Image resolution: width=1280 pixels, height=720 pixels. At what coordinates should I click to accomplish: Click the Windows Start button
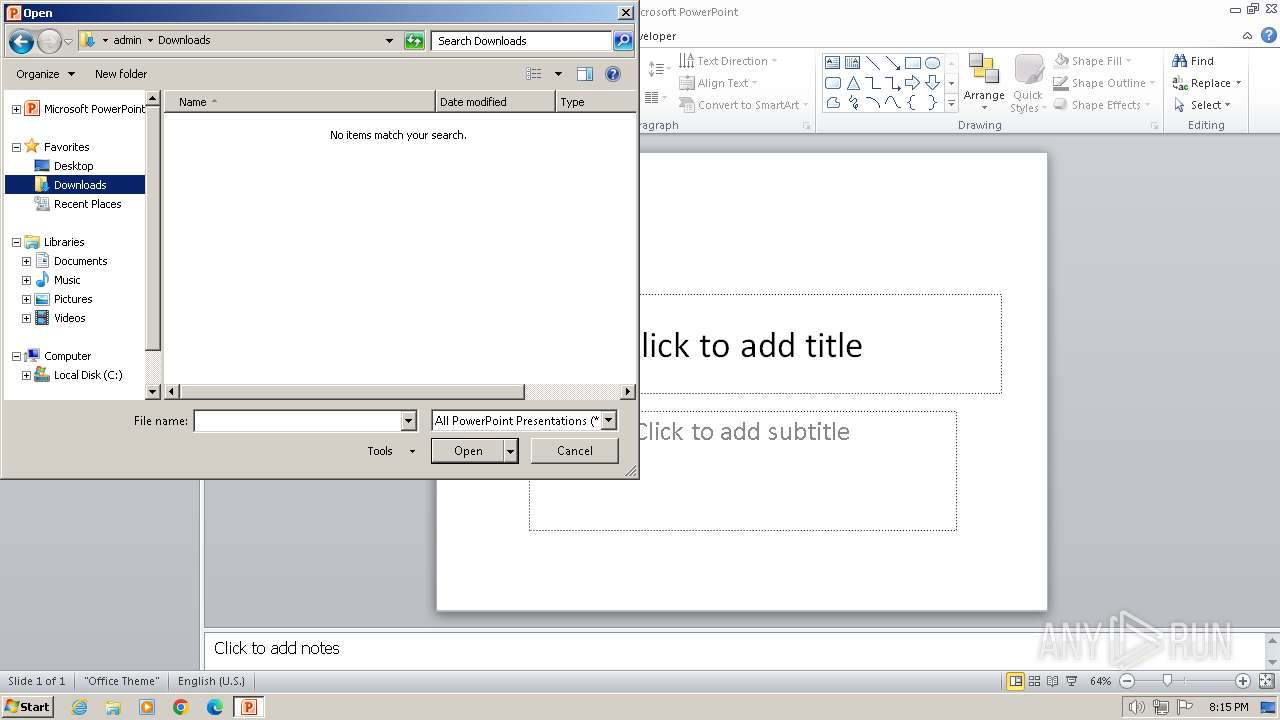tap(28, 707)
